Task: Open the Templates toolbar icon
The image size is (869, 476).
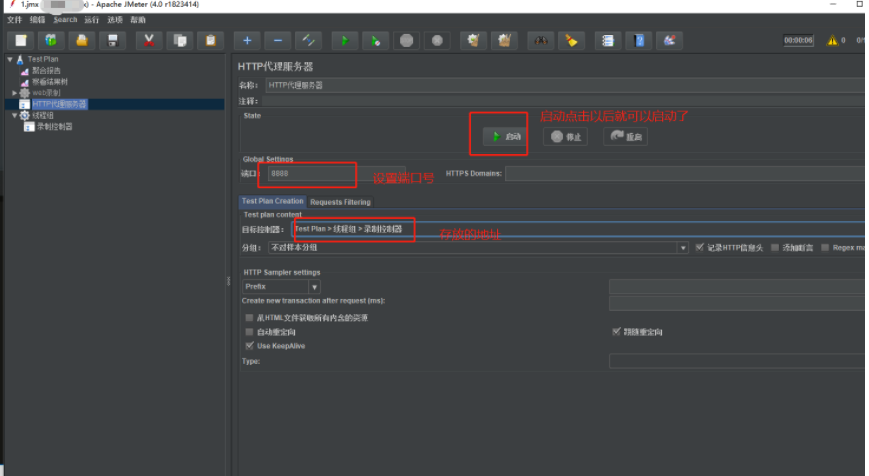Action: 51,40
